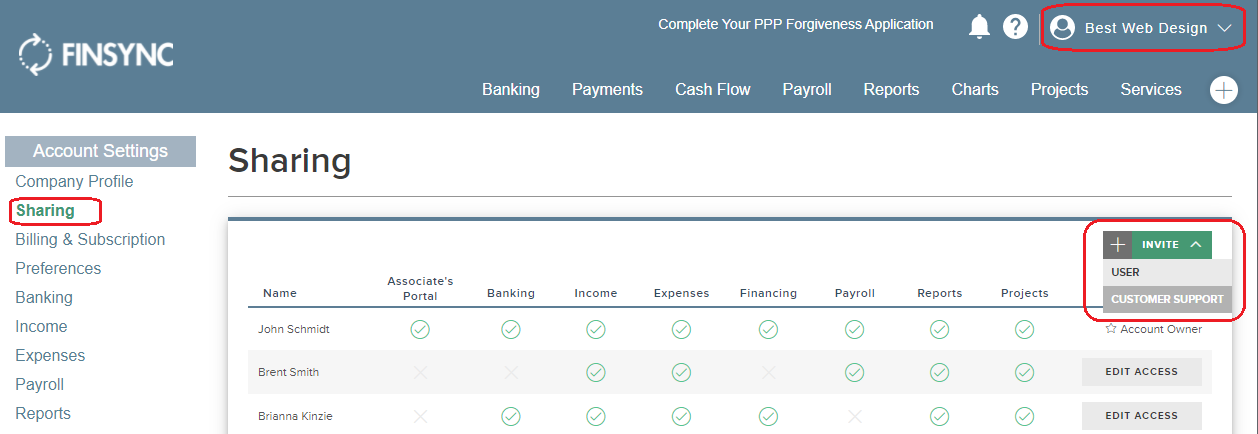1258x434 pixels.
Task: Click the Sharing page heading
Action: [289, 160]
